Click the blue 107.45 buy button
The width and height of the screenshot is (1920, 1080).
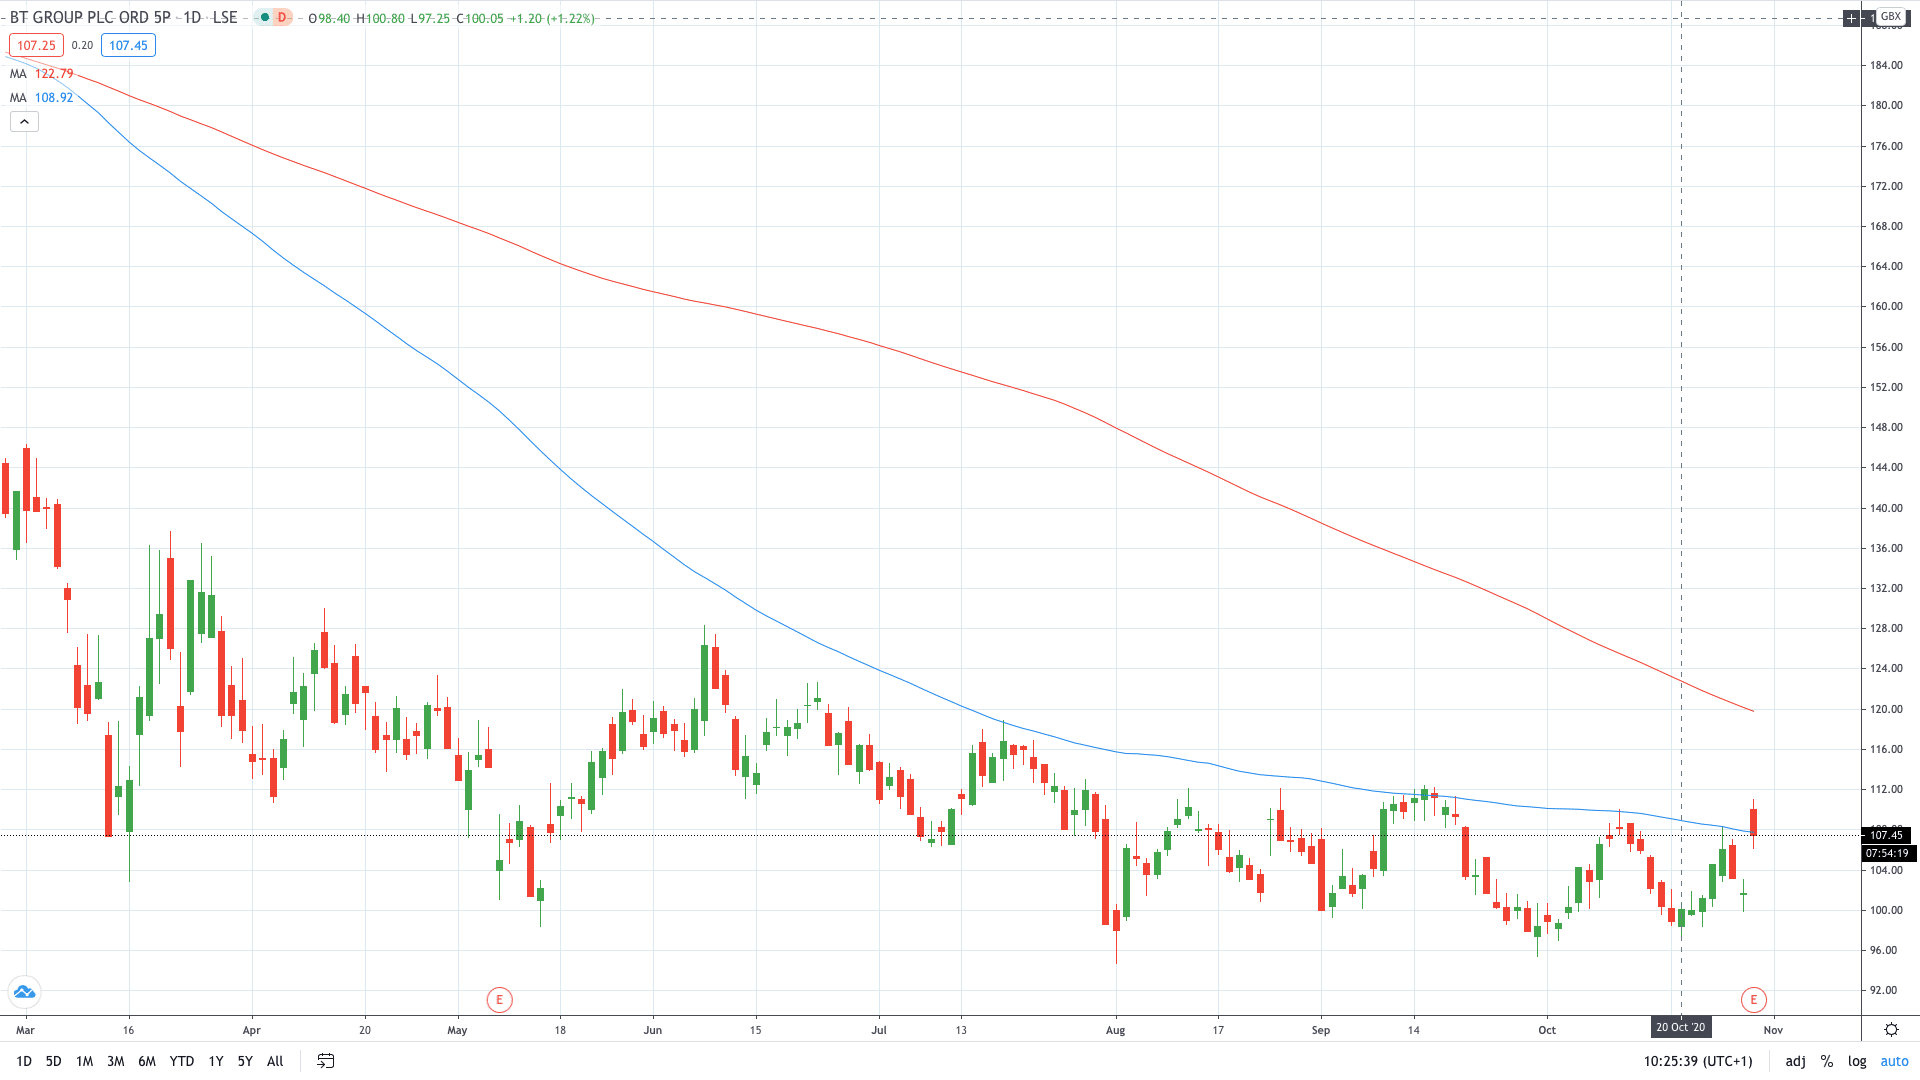pos(128,45)
